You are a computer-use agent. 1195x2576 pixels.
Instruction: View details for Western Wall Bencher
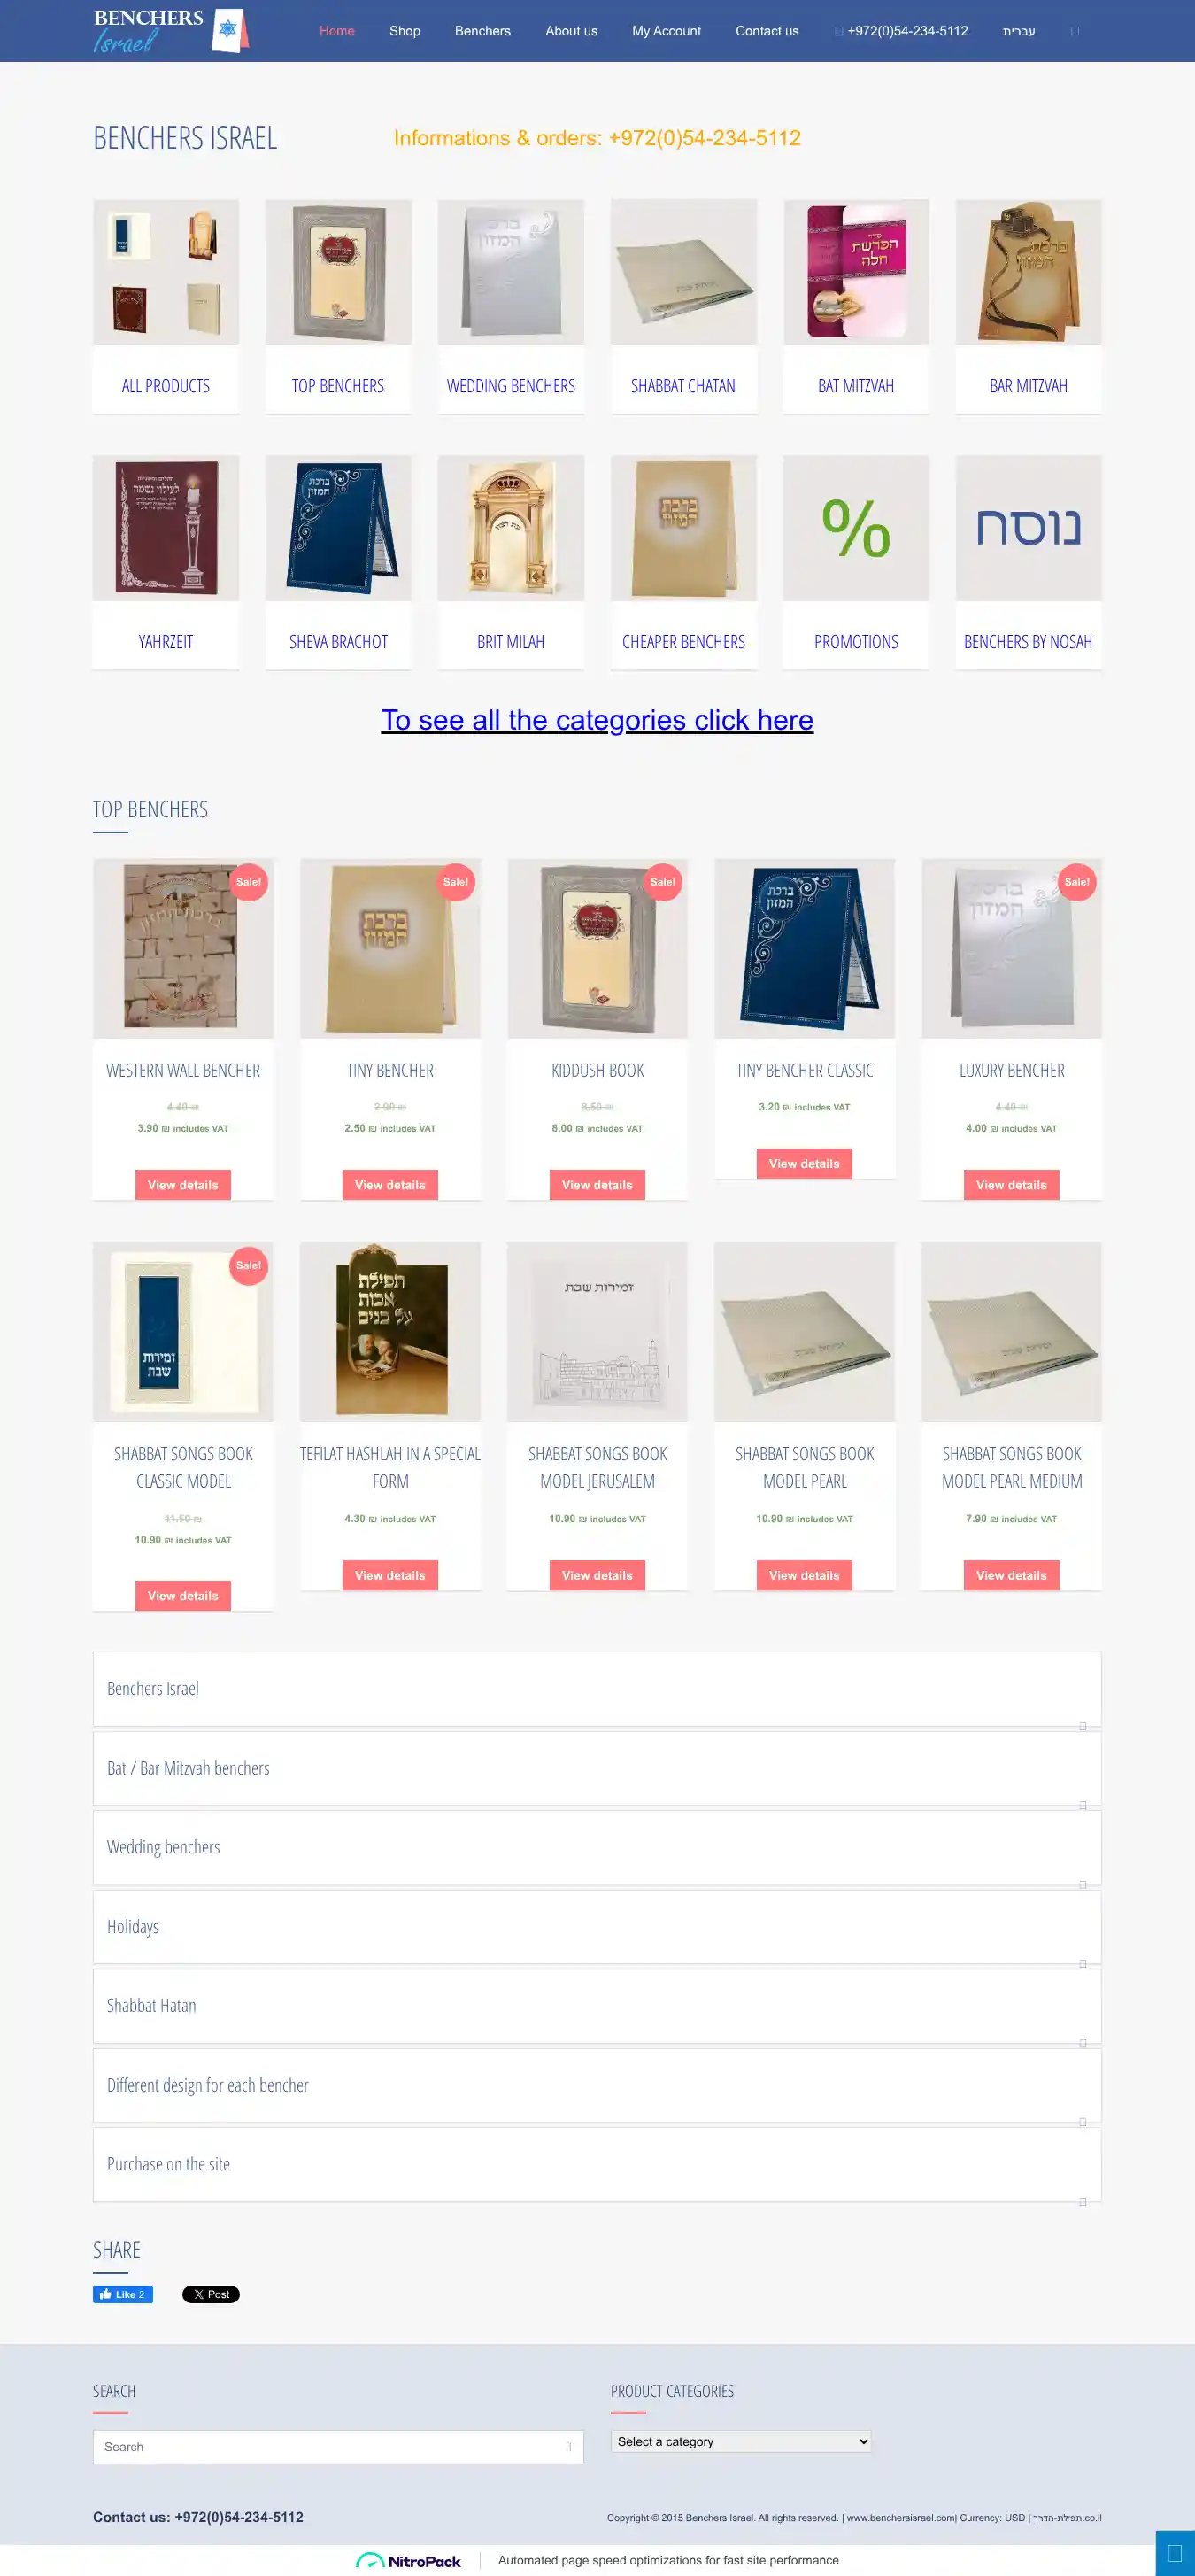tap(183, 1185)
